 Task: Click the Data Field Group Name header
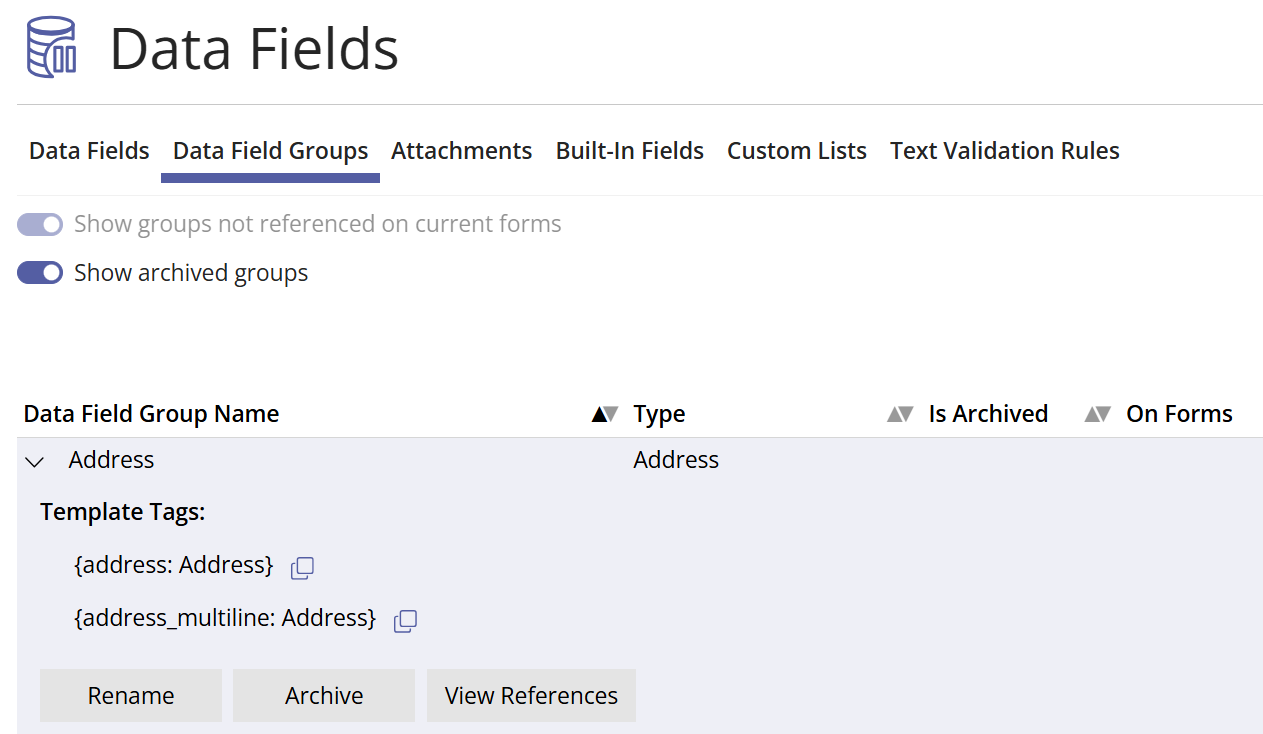pyautogui.click(x=151, y=414)
